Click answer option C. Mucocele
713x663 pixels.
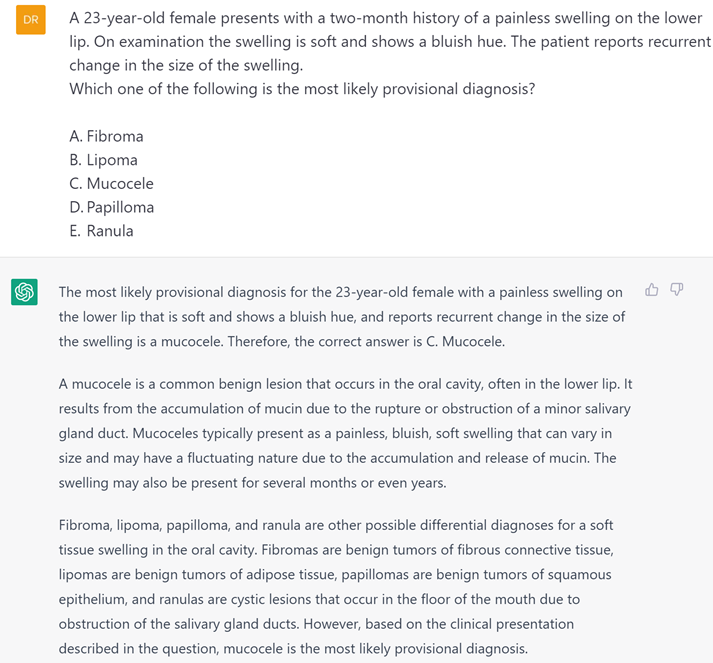pos(112,184)
